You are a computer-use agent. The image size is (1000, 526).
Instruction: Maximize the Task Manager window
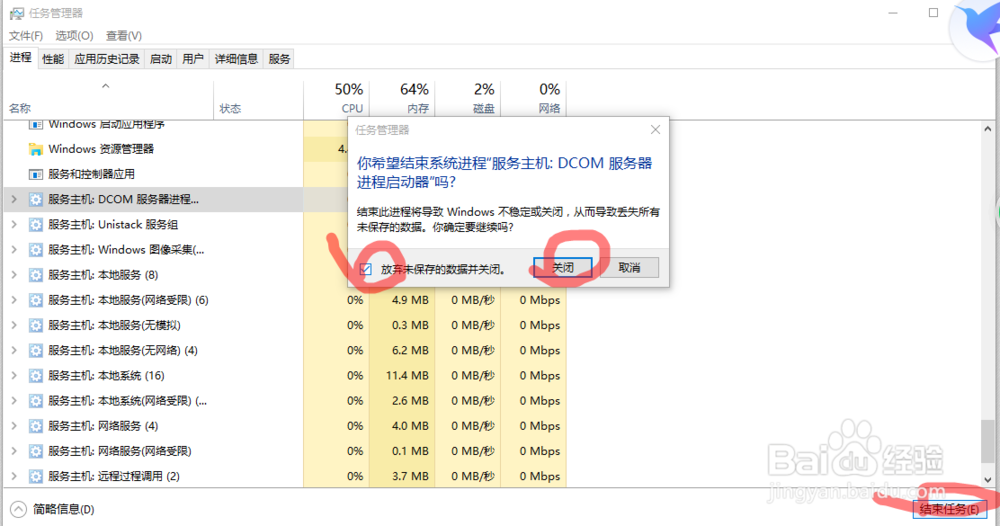pyautogui.click(x=934, y=13)
